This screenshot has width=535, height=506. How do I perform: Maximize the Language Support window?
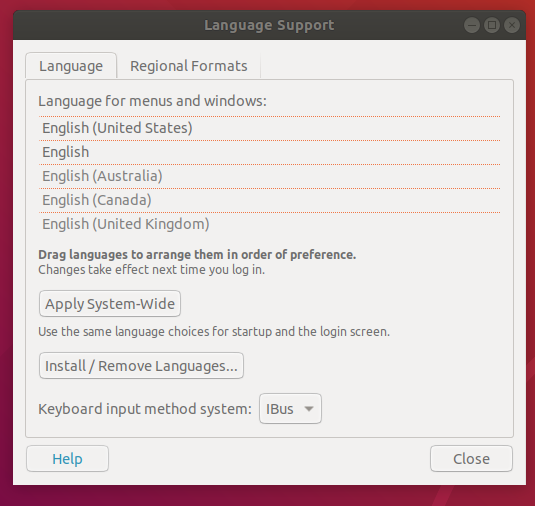click(492, 25)
